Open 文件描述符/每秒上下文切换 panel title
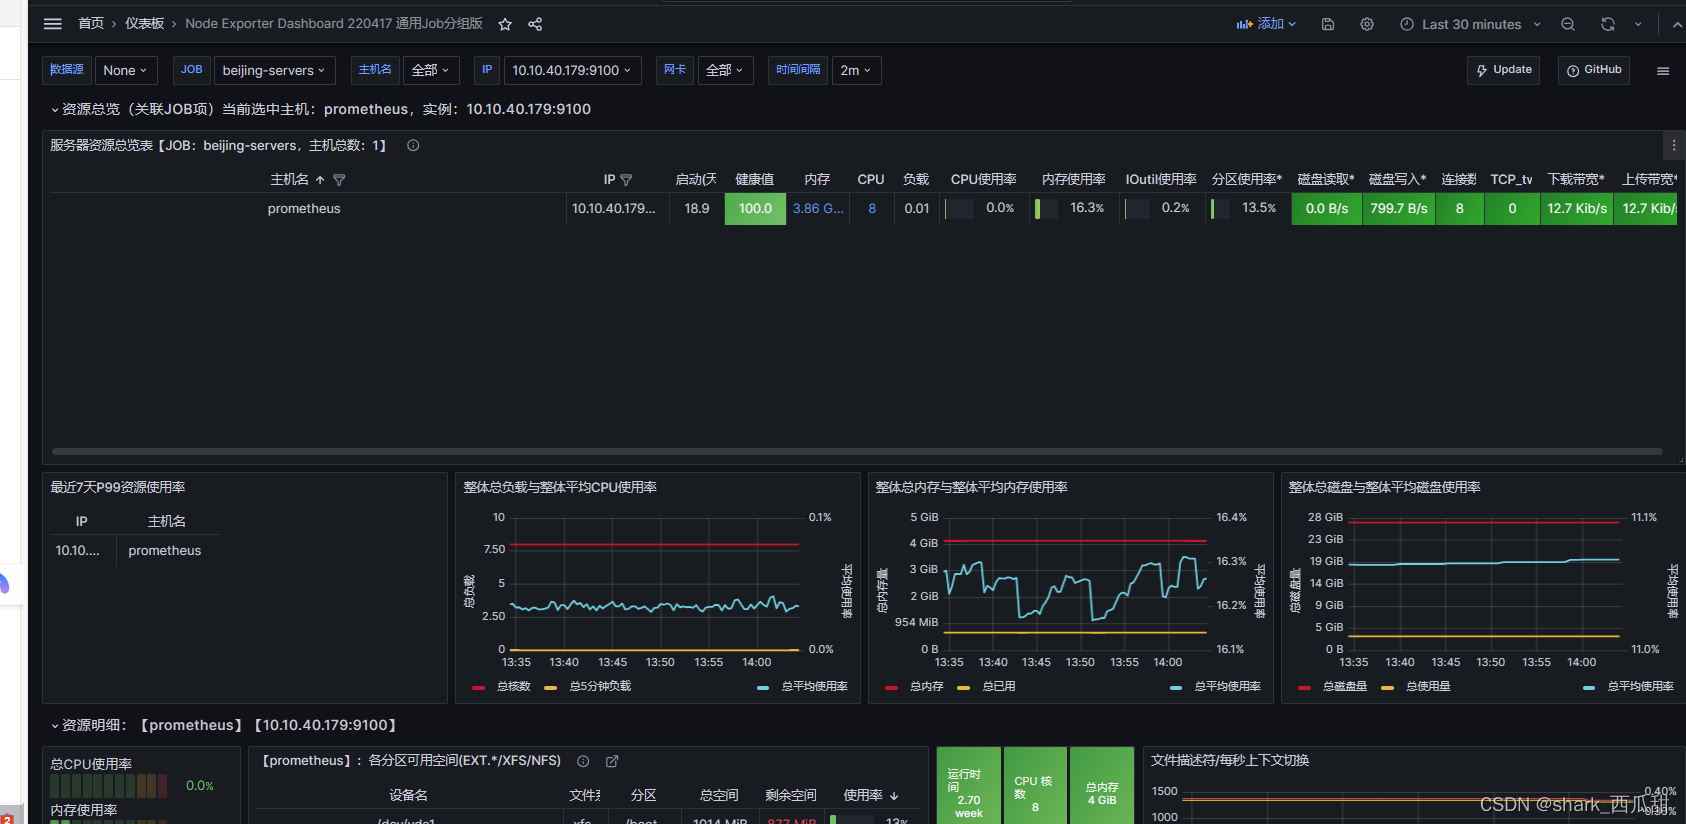The image size is (1686, 824). click(x=1230, y=761)
